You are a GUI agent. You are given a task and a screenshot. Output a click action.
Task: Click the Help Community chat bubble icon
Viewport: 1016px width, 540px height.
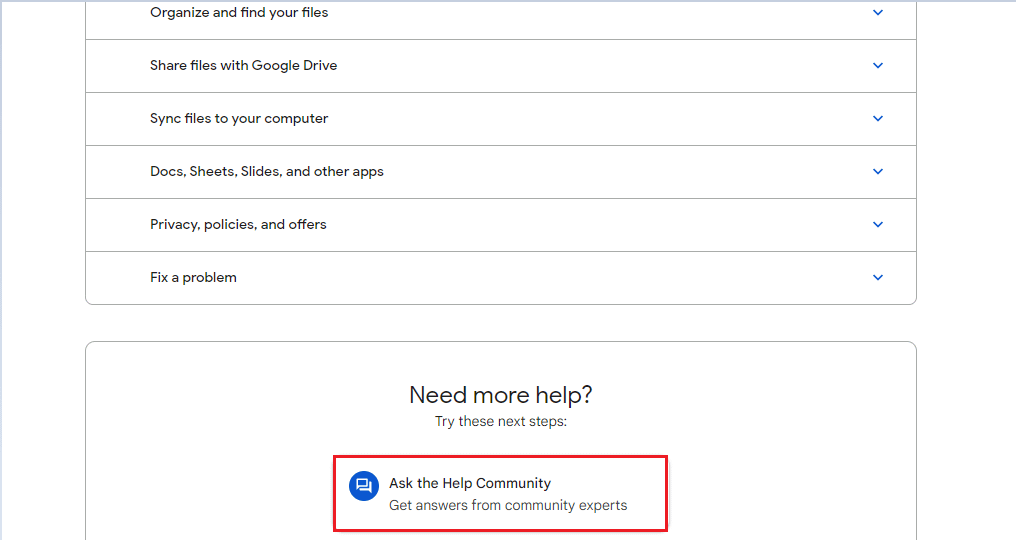pos(364,486)
